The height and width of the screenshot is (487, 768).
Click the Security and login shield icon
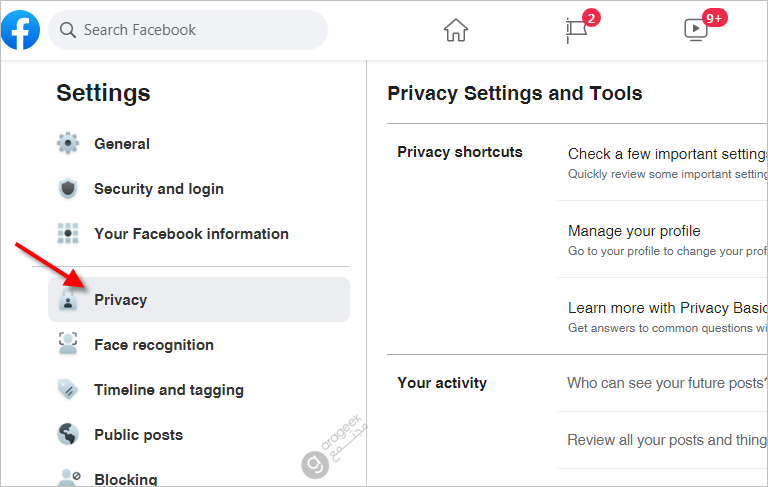click(x=68, y=189)
